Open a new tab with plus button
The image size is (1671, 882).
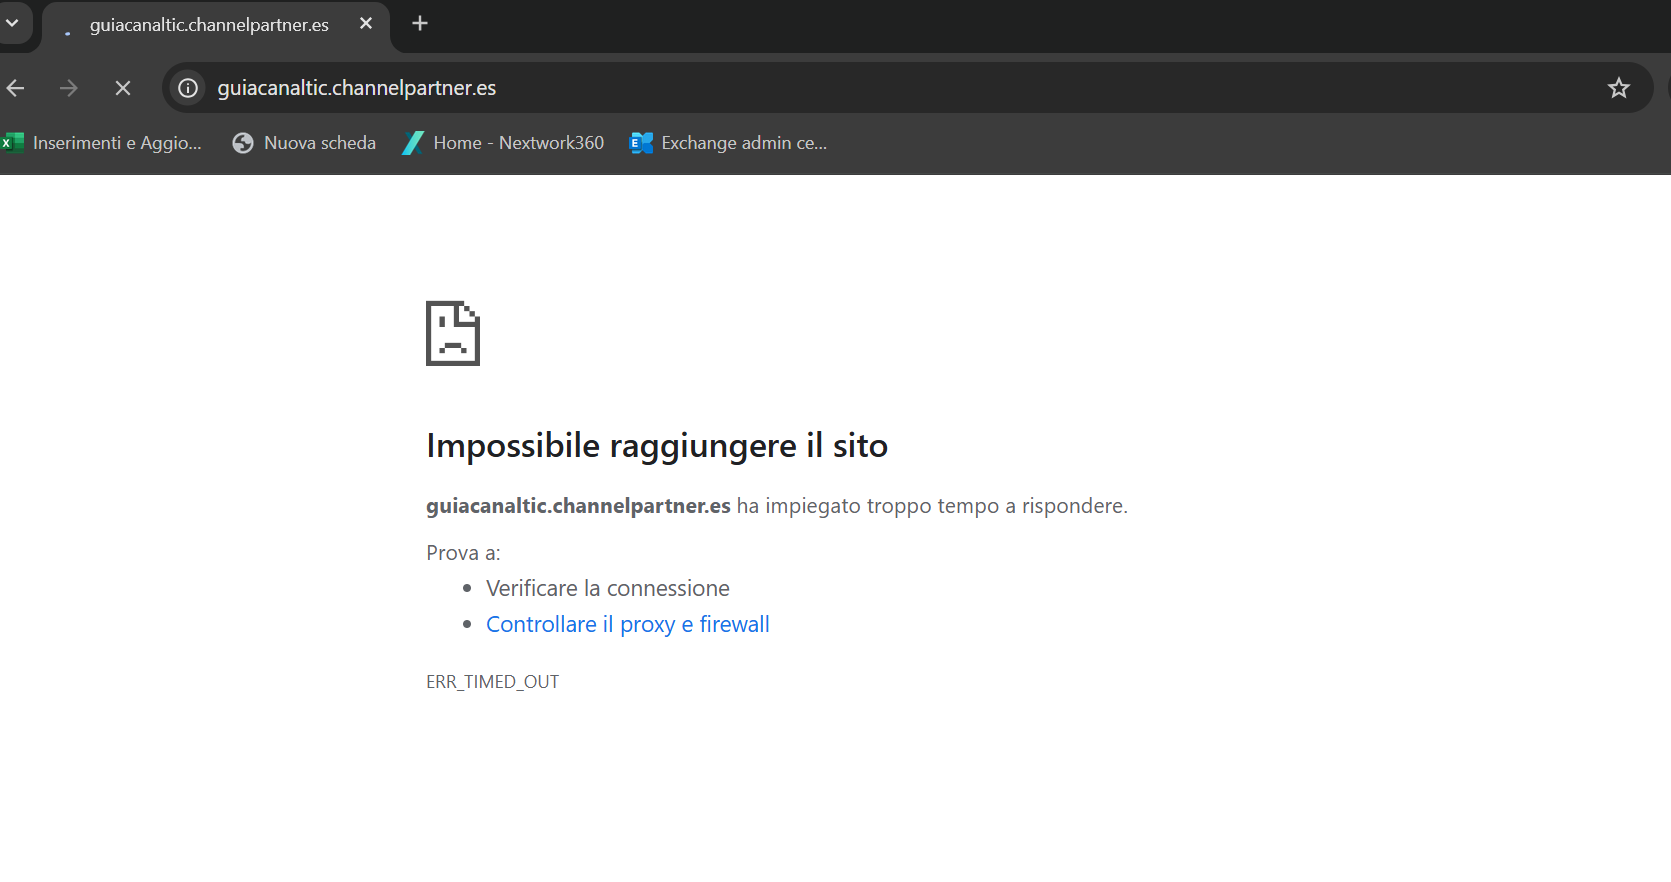(420, 23)
